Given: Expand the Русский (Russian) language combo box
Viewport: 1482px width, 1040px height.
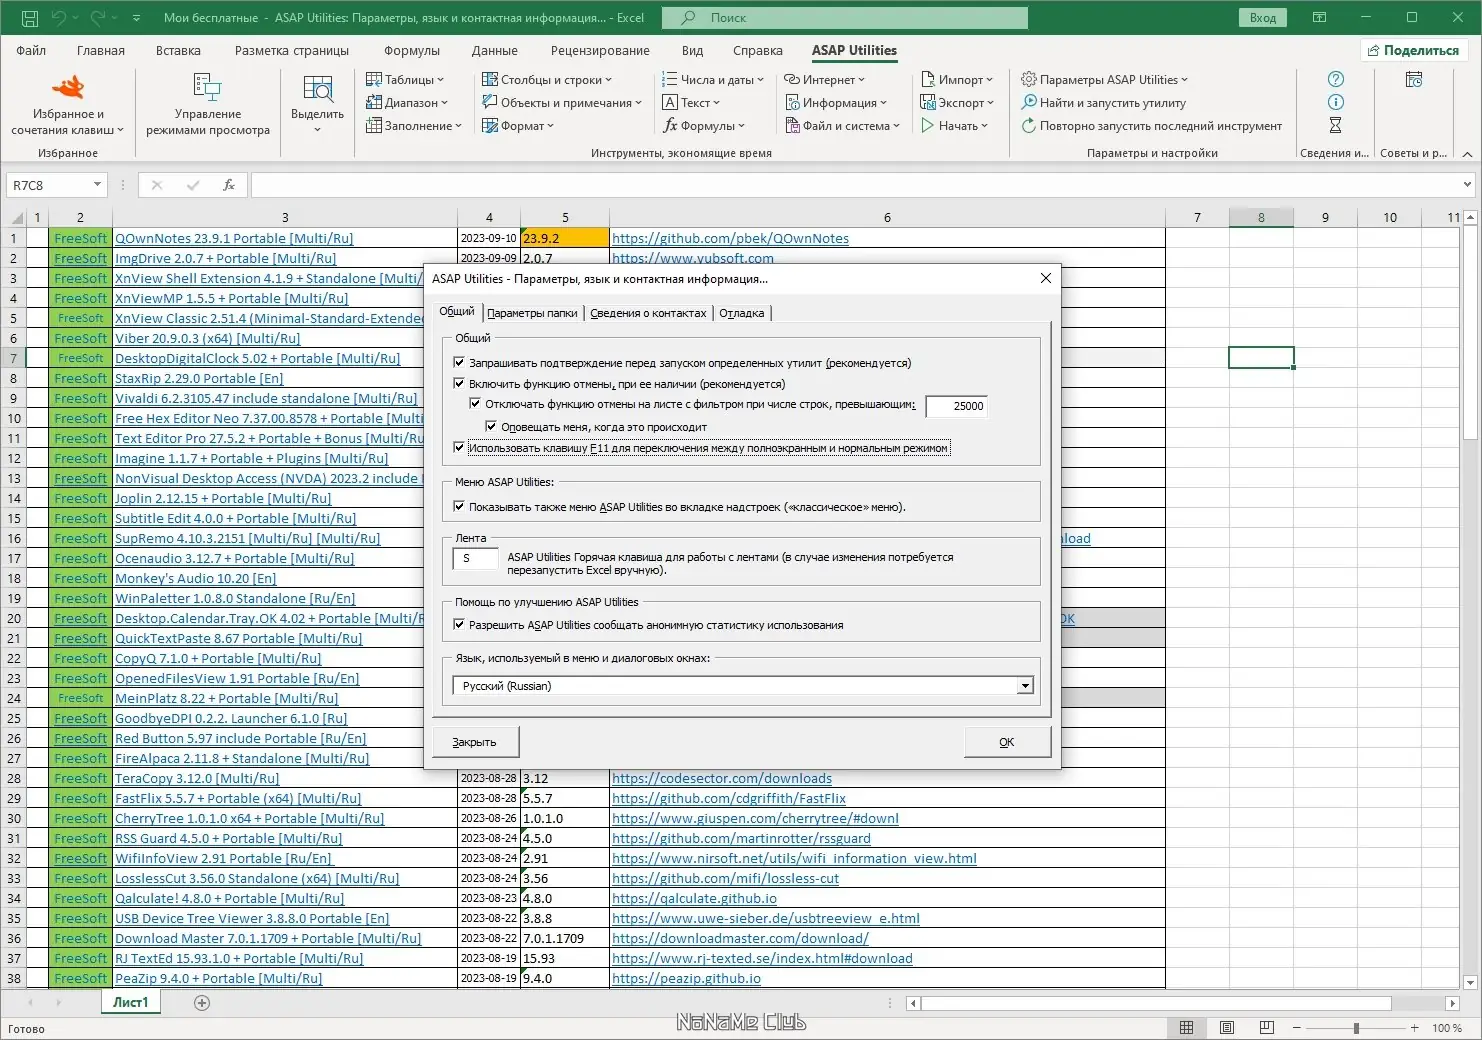Looking at the screenshot, I should [1025, 686].
